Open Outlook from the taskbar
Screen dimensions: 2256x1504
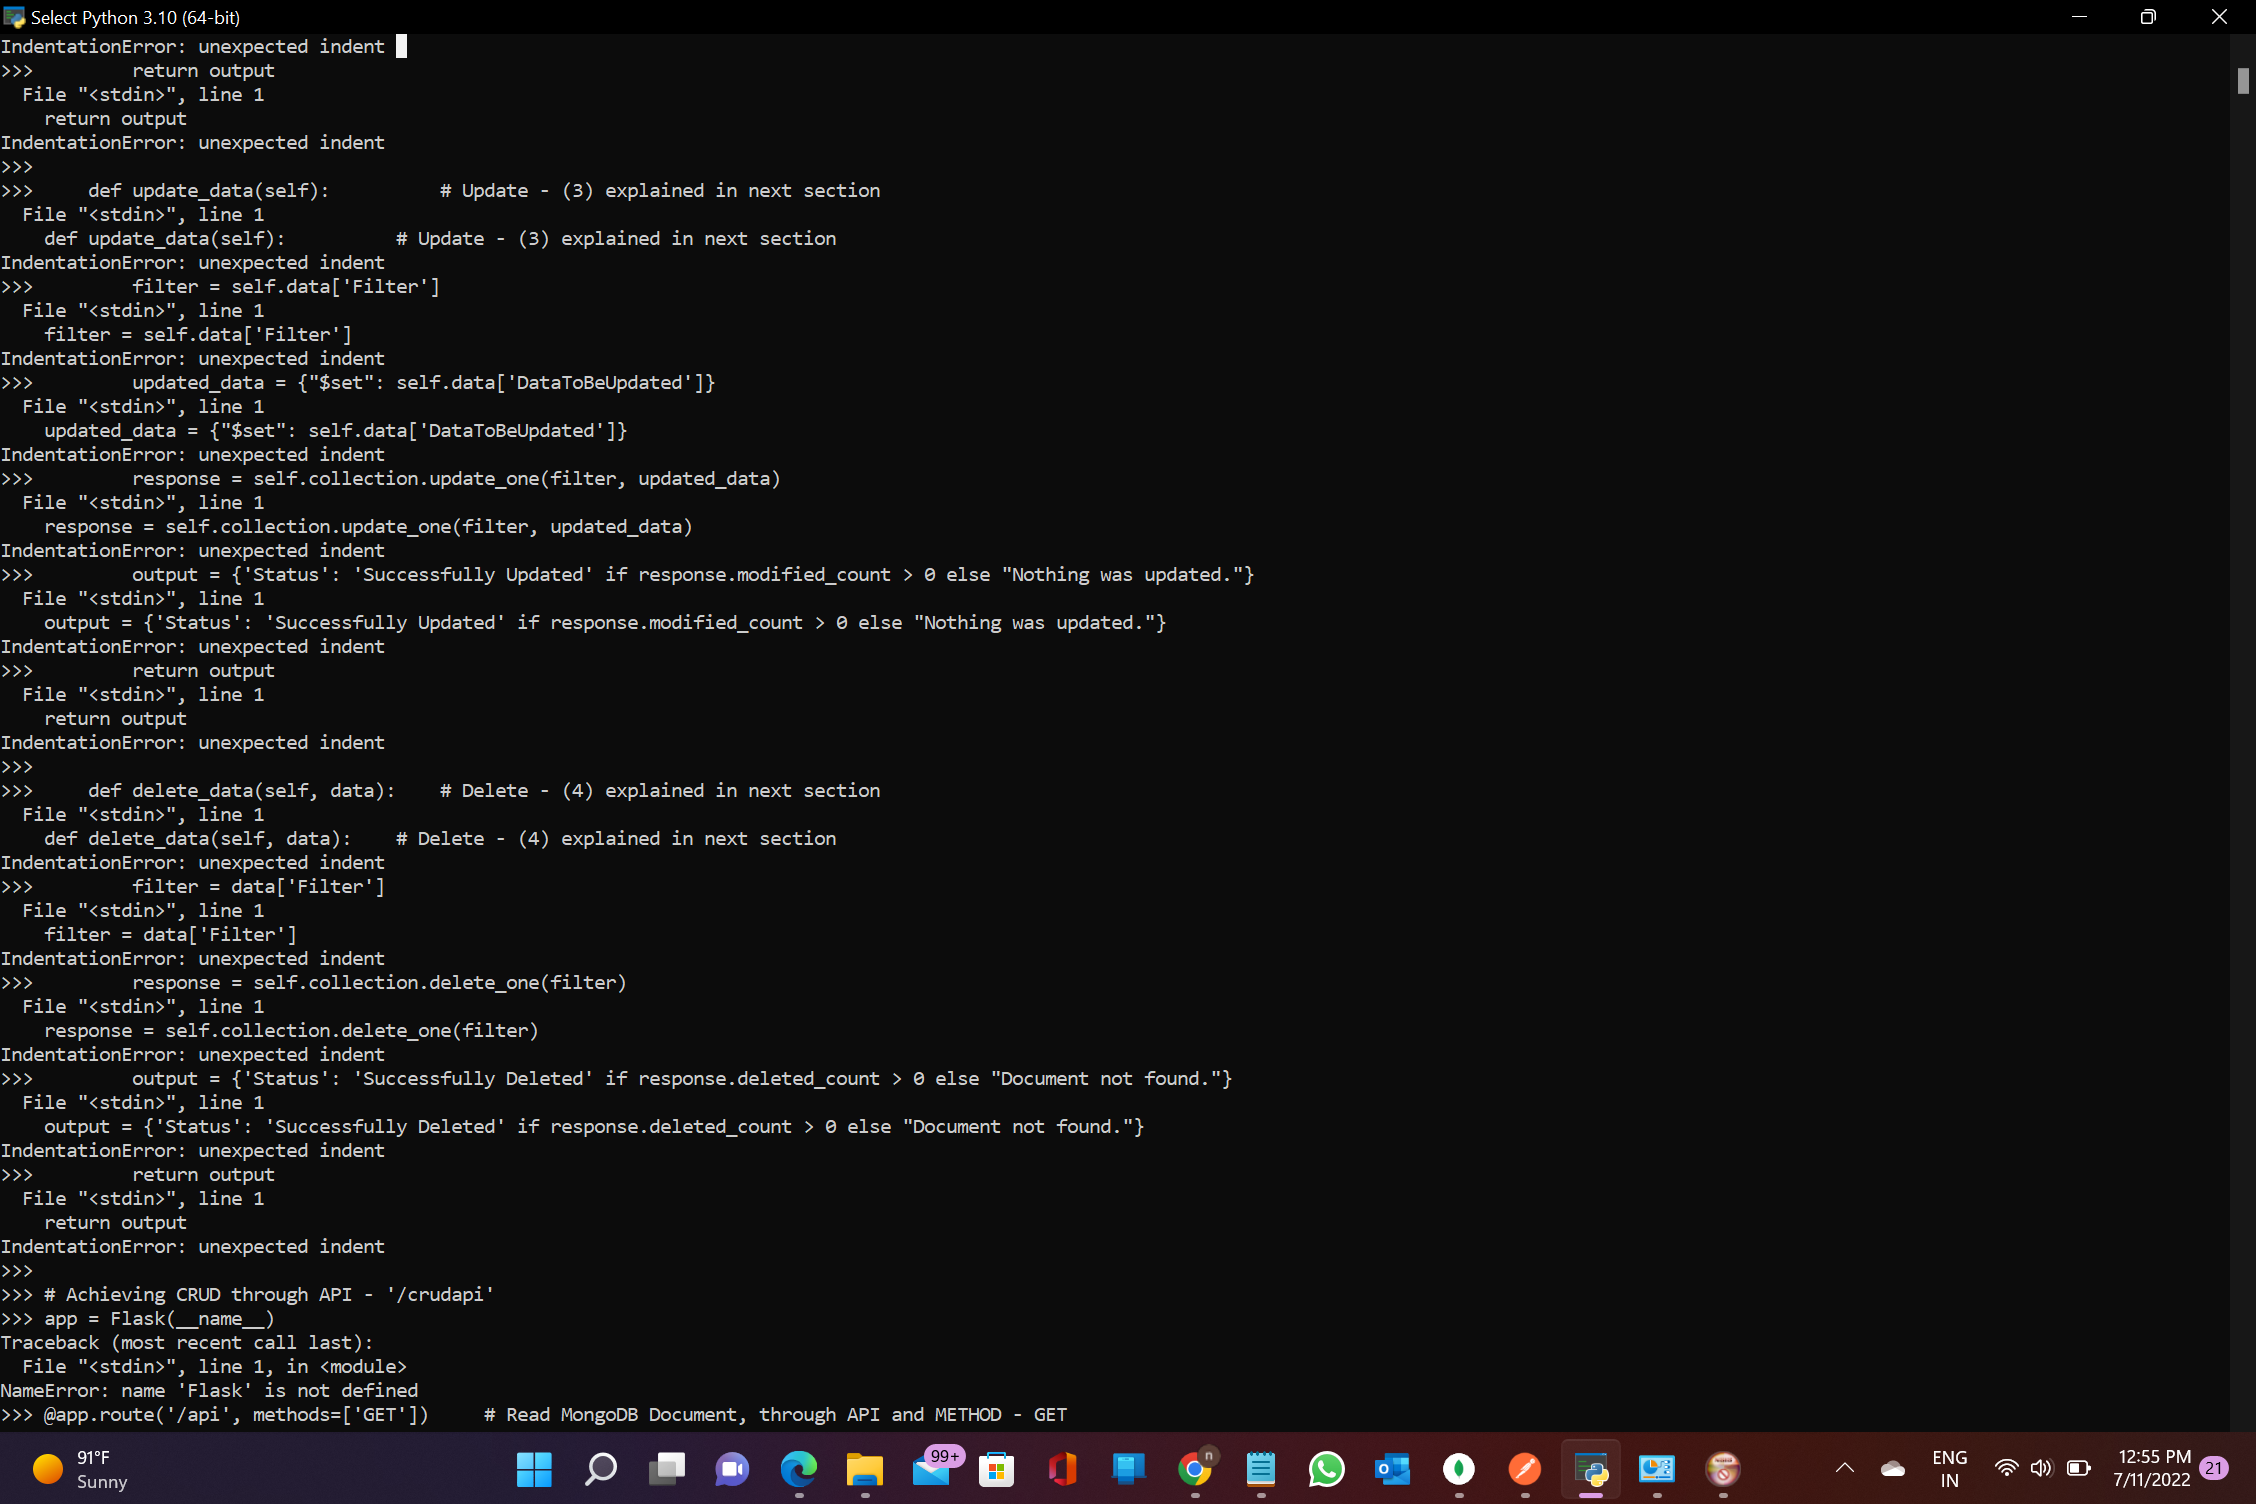pyautogui.click(x=1392, y=1469)
